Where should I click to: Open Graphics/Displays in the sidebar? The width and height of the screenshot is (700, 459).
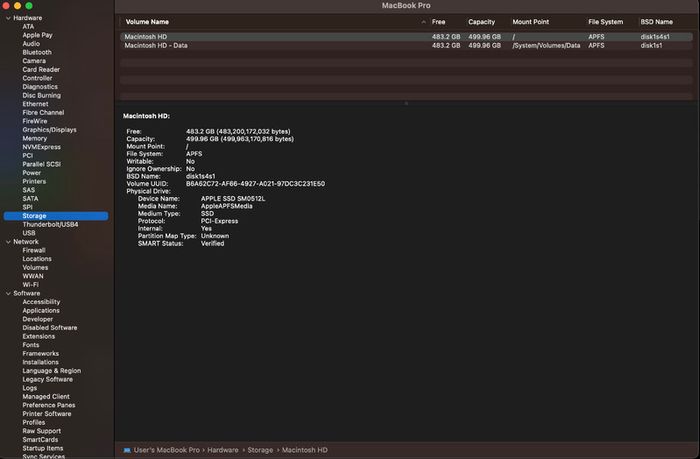point(50,130)
